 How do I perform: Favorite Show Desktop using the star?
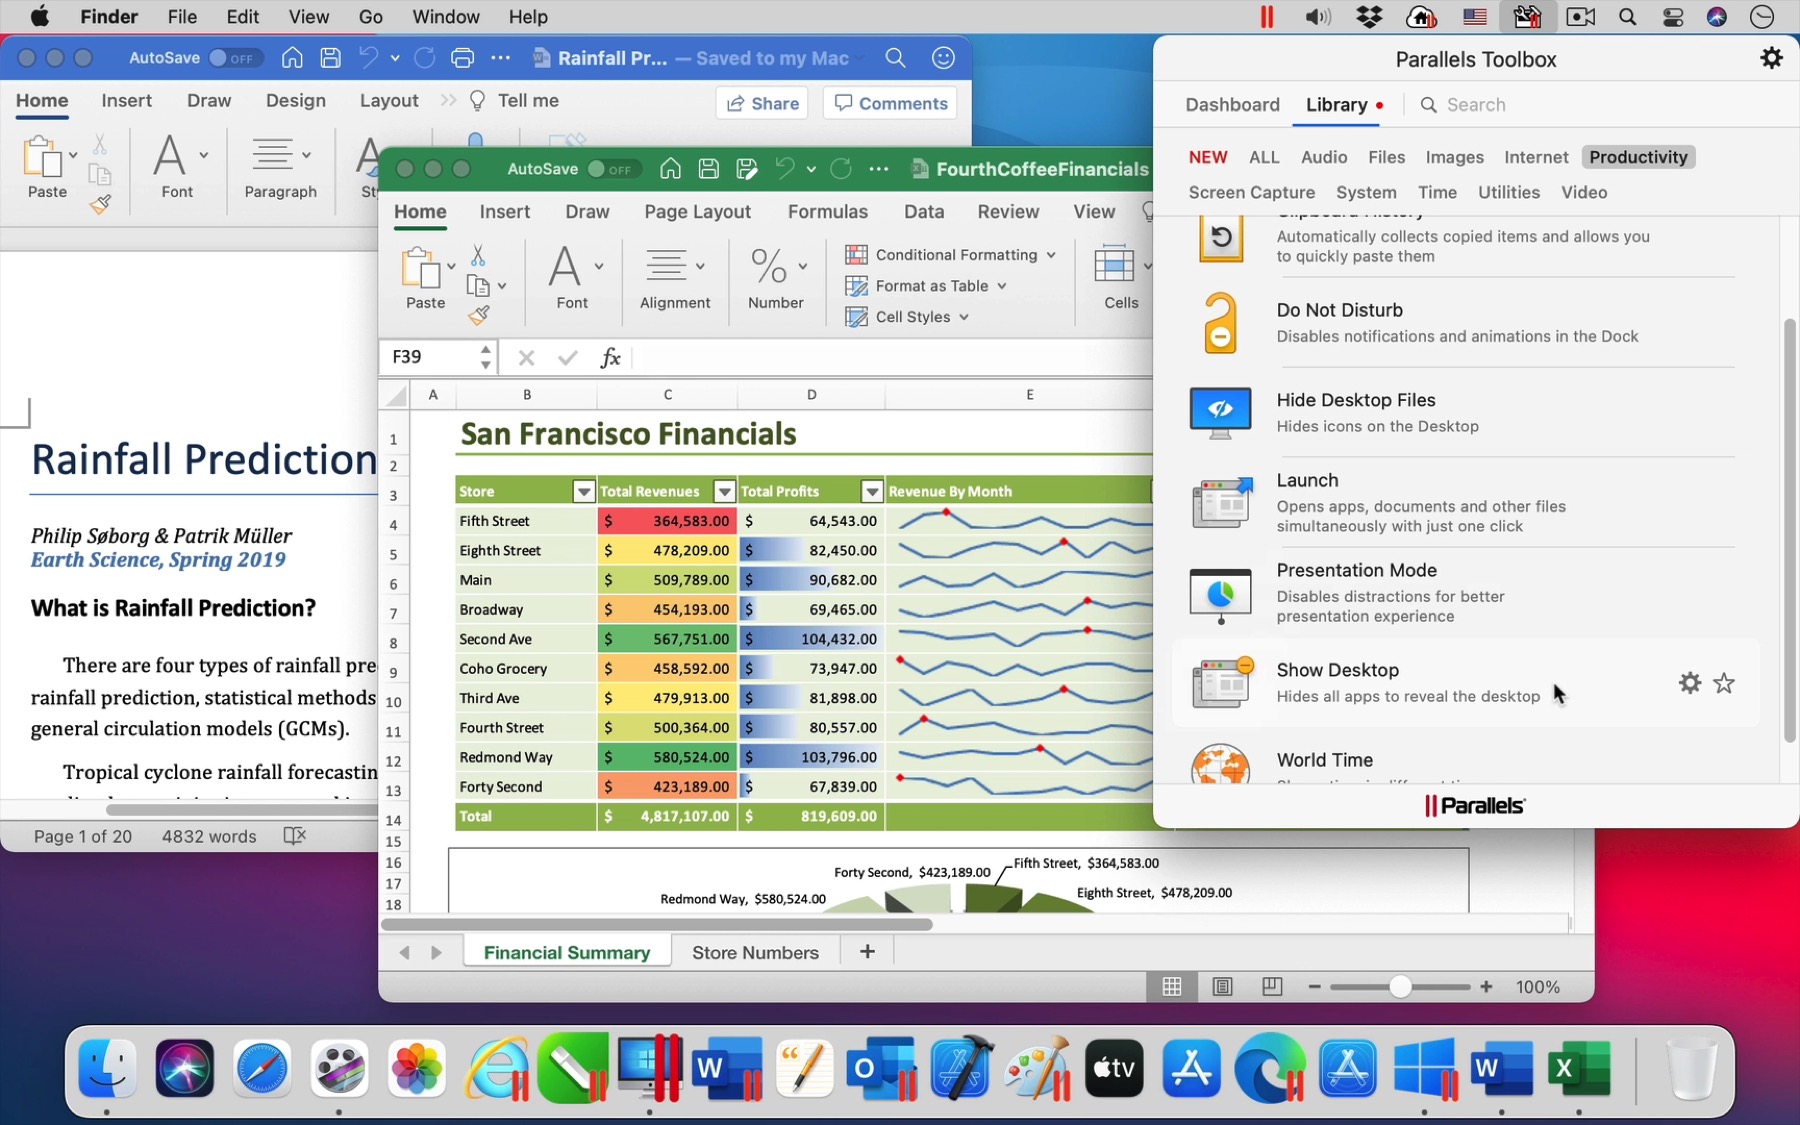[1724, 683]
